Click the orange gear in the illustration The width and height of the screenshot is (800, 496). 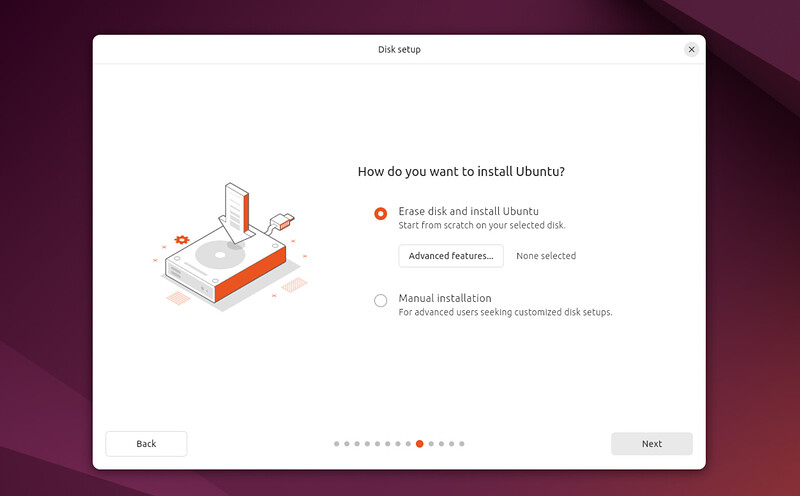click(181, 240)
